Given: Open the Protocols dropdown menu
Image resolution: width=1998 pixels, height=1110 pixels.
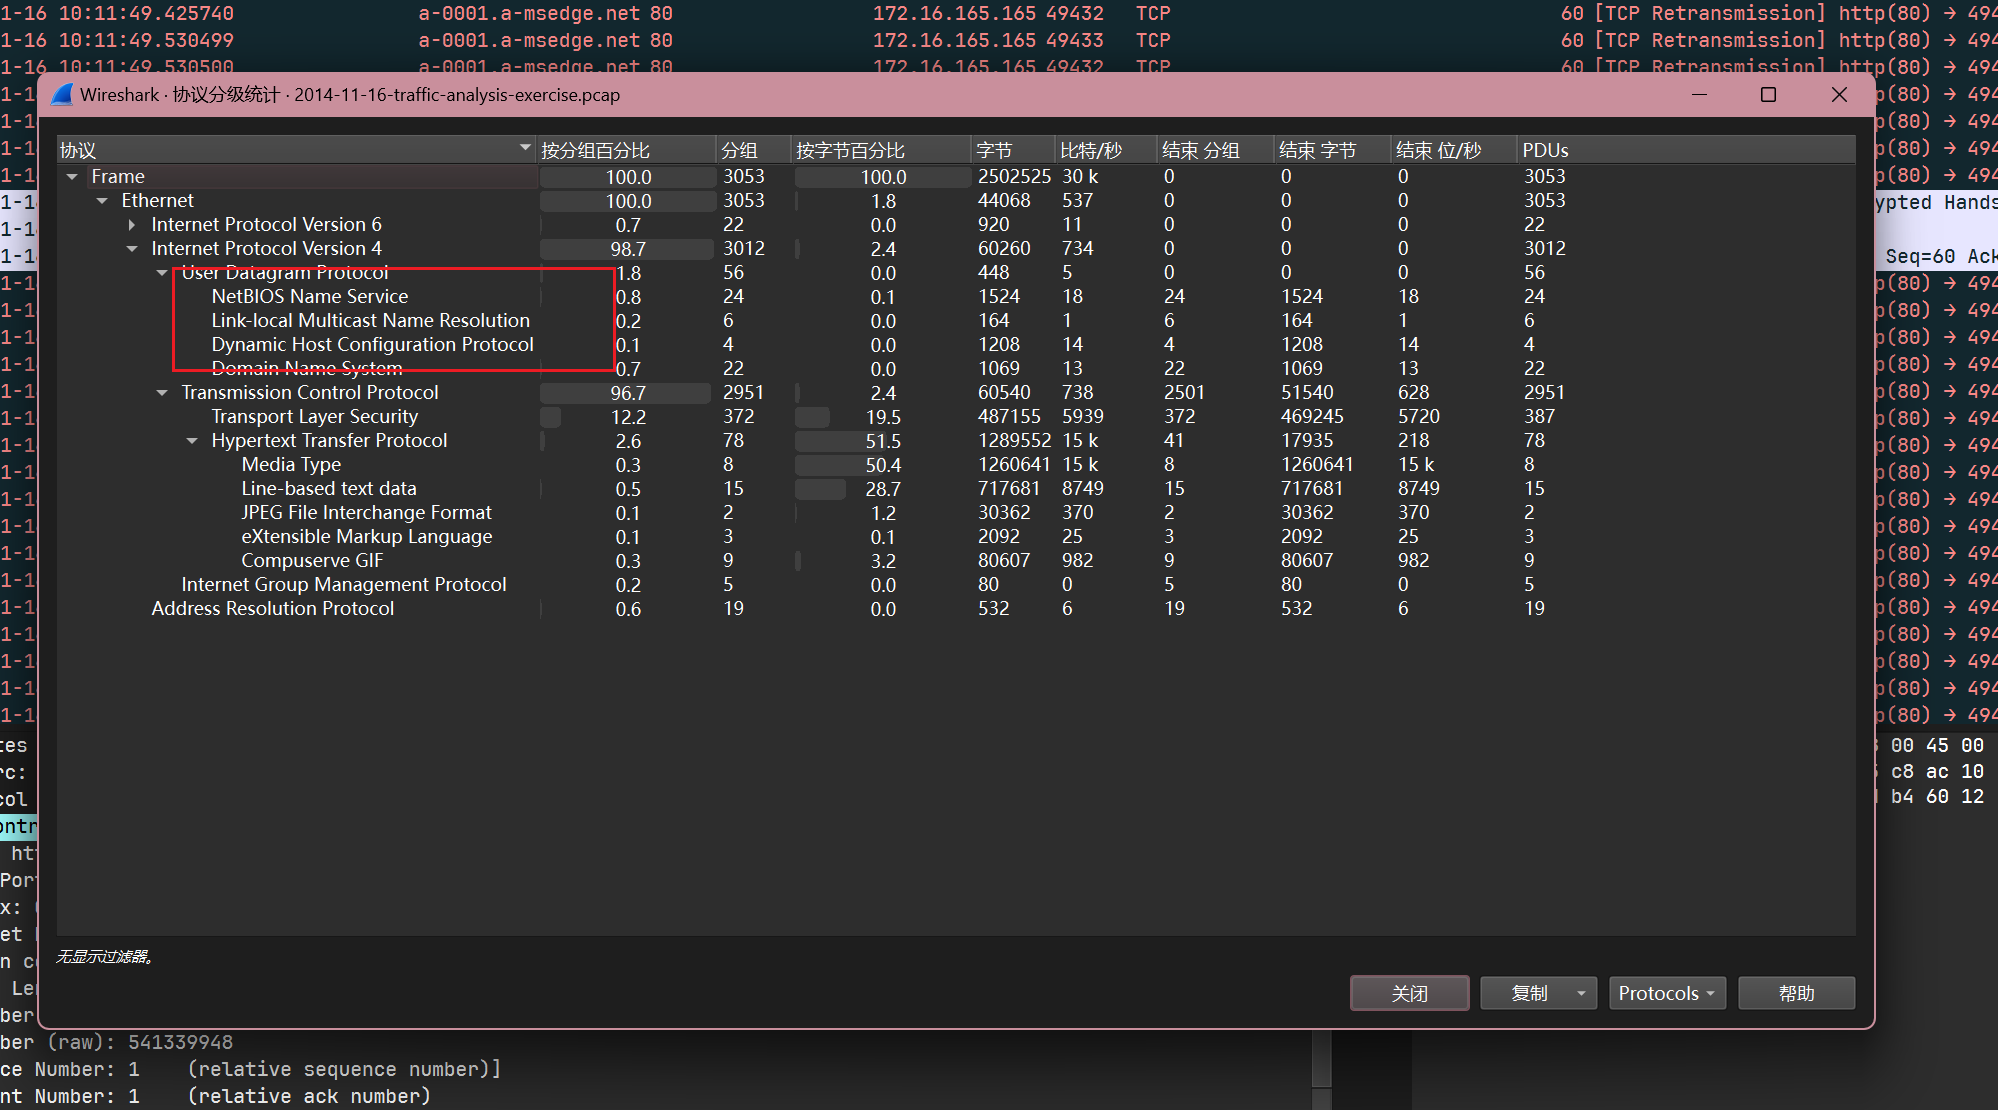Looking at the screenshot, I should point(1666,993).
